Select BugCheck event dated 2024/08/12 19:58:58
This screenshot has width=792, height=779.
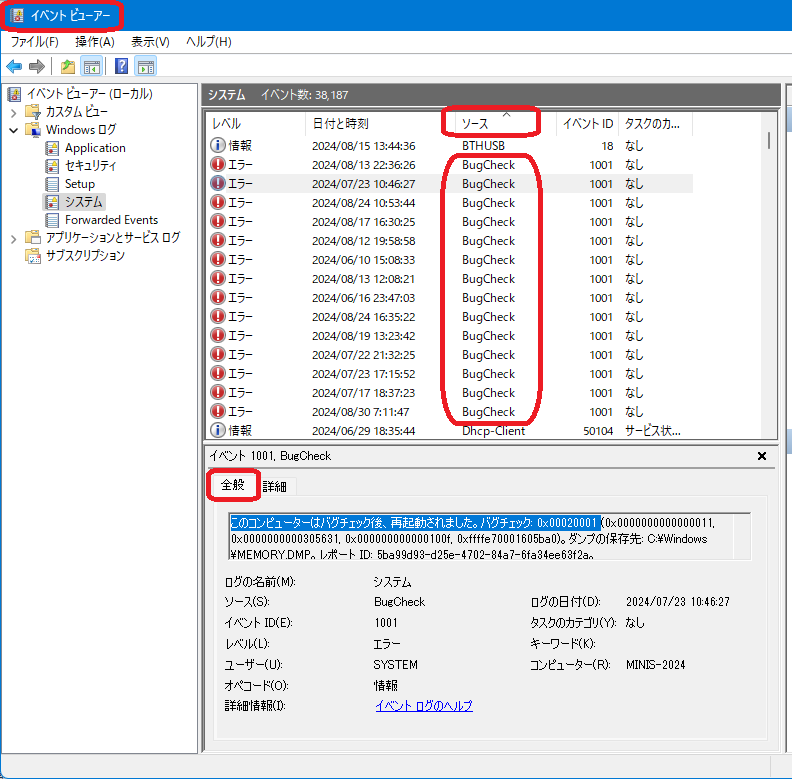click(x=450, y=241)
